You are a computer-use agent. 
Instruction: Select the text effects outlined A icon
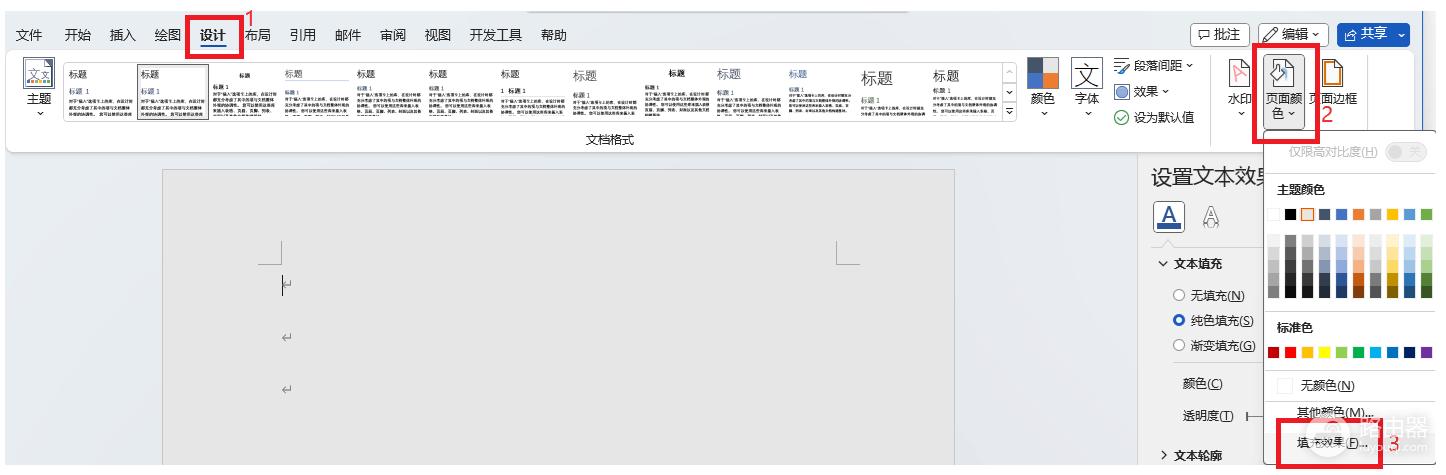(x=1210, y=216)
